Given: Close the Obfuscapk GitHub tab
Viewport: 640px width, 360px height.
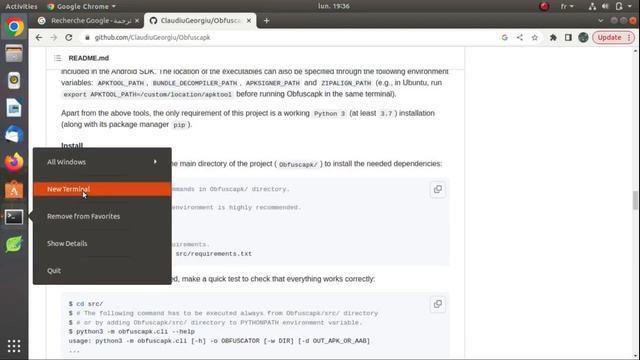Looking at the screenshot, I should (x=249, y=21).
